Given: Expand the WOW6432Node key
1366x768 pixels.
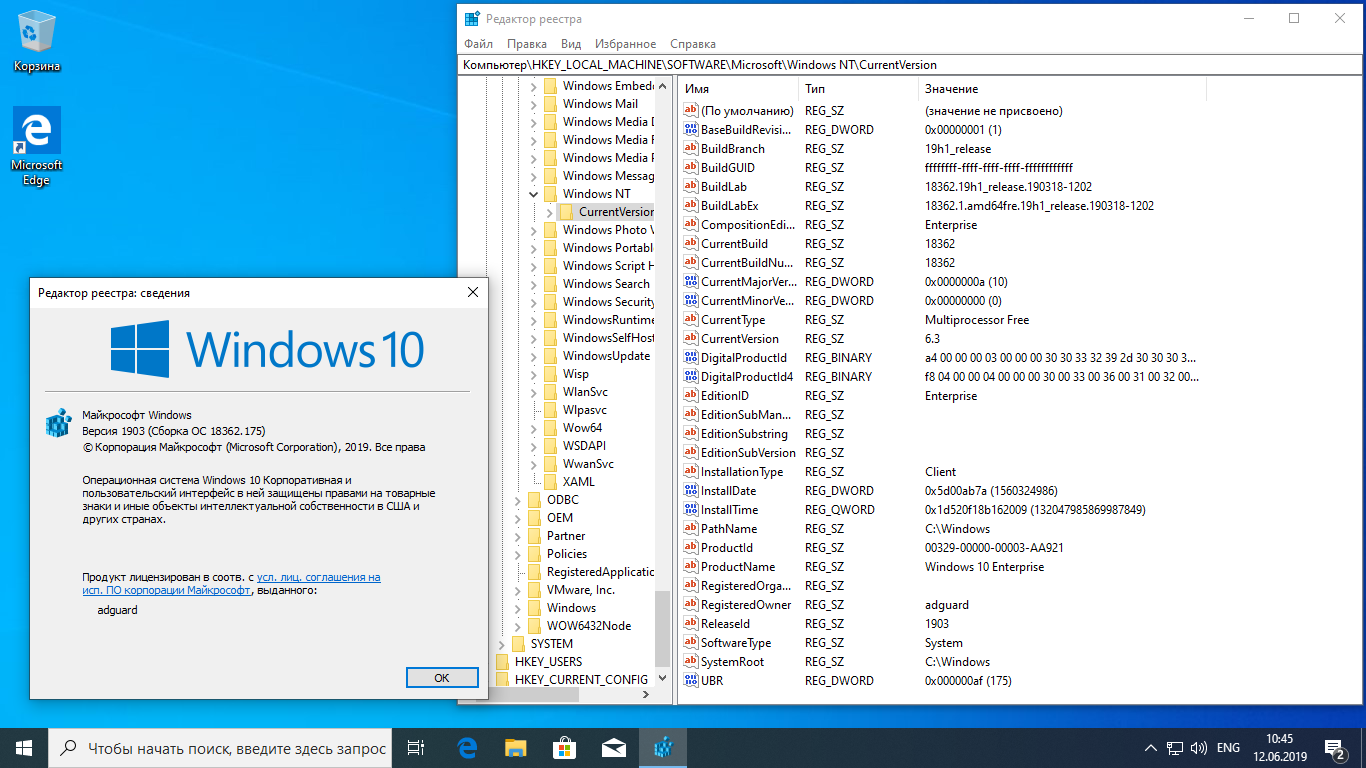Looking at the screenshot, I should click(x=518, y=625).
